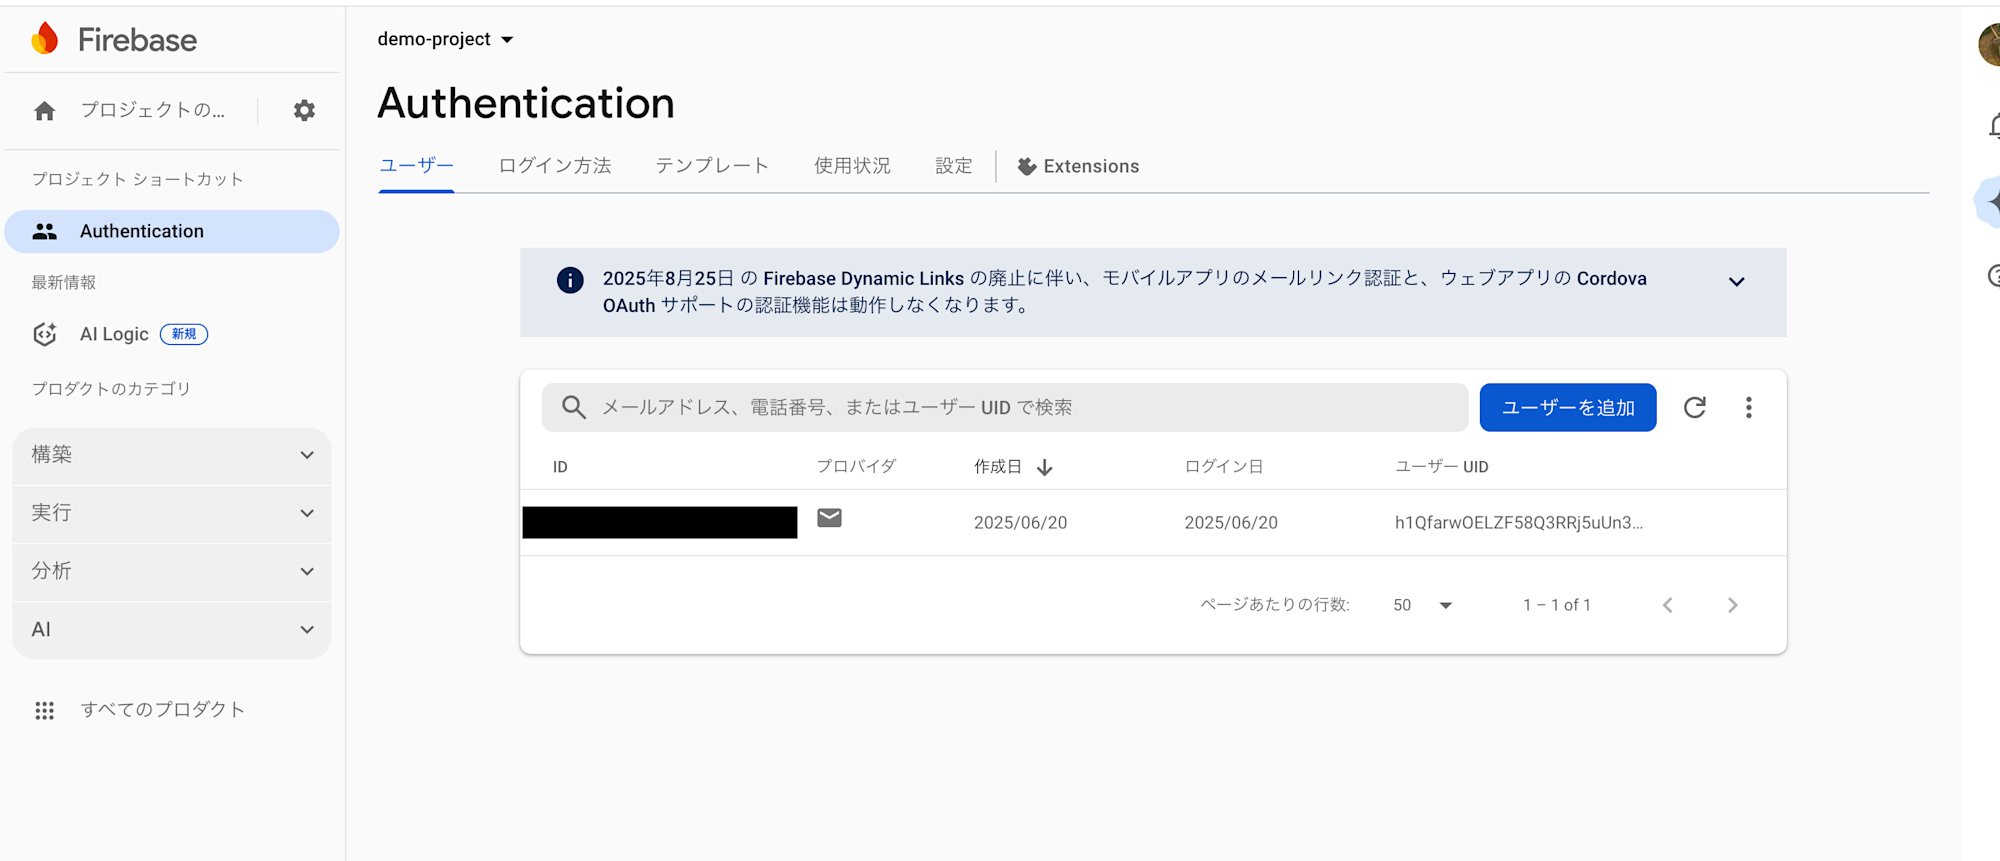Viewport: 2000px width, 861px height.
Task: Open the demo-project project selector dropdown
Action: coord(445,39)
